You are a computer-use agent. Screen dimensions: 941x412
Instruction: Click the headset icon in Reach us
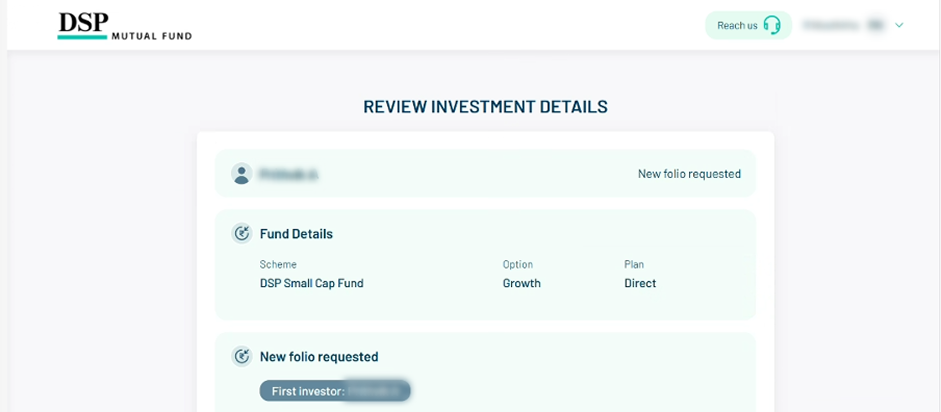tap(772, 25)
